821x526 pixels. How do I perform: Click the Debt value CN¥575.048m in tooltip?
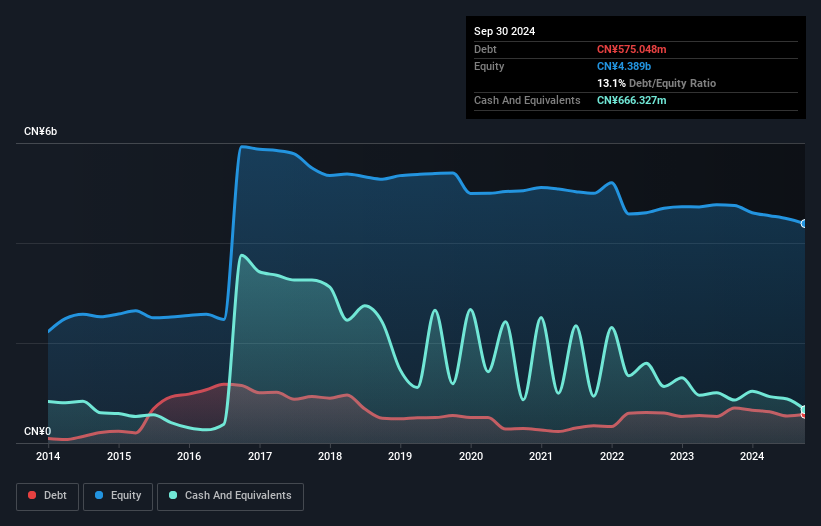631,49
